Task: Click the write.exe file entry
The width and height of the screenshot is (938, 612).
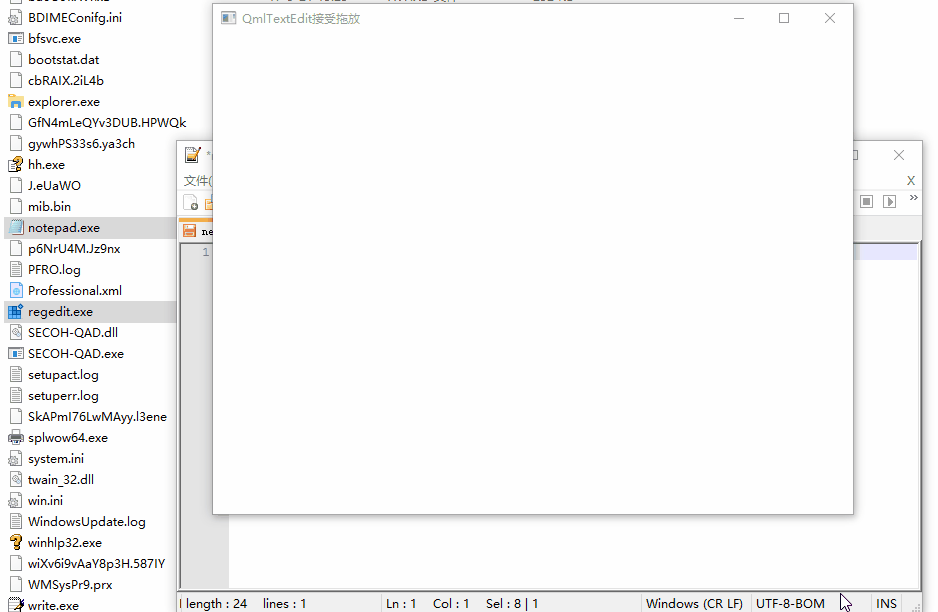Action: pos(53,605)
